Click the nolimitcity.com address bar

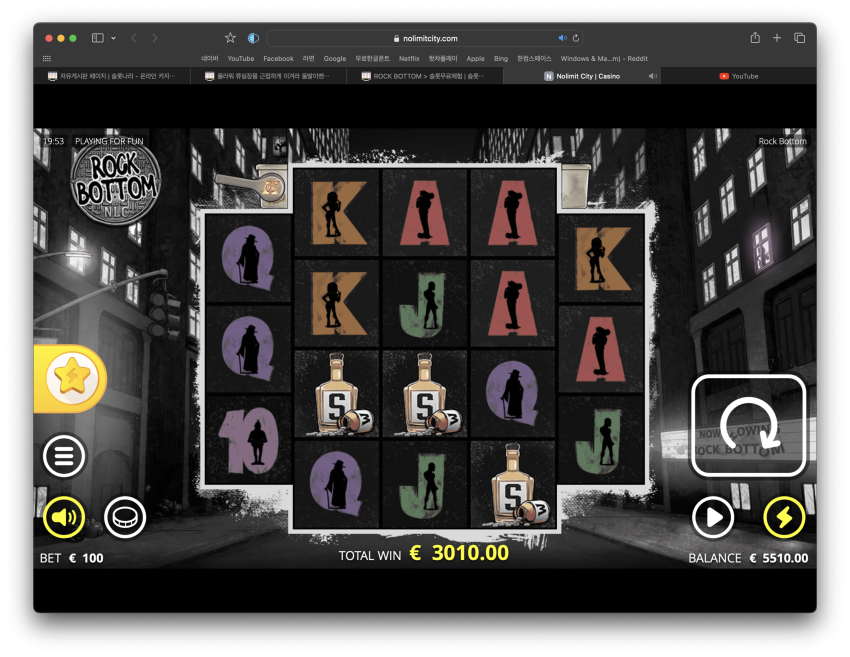425,38
